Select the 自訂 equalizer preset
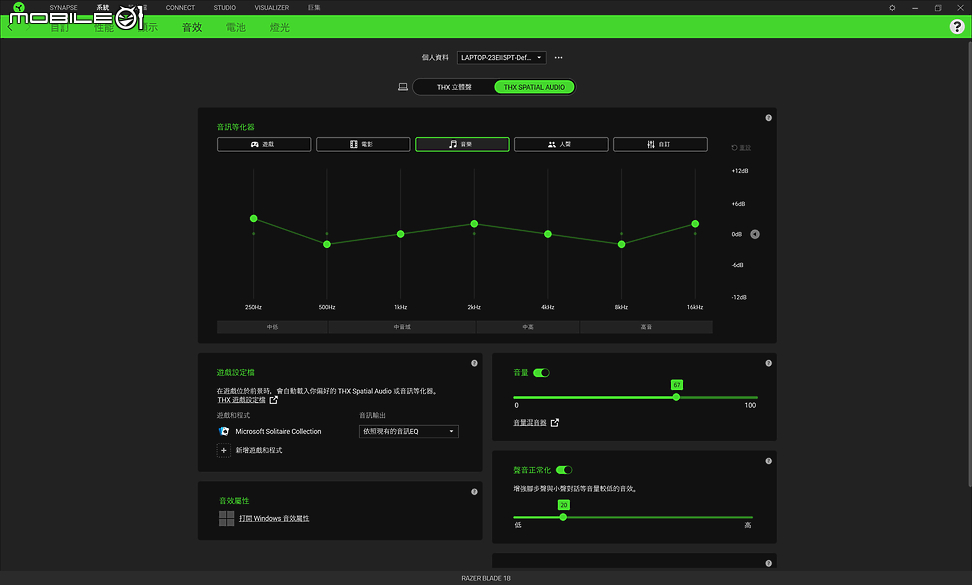 click(660, 144)
